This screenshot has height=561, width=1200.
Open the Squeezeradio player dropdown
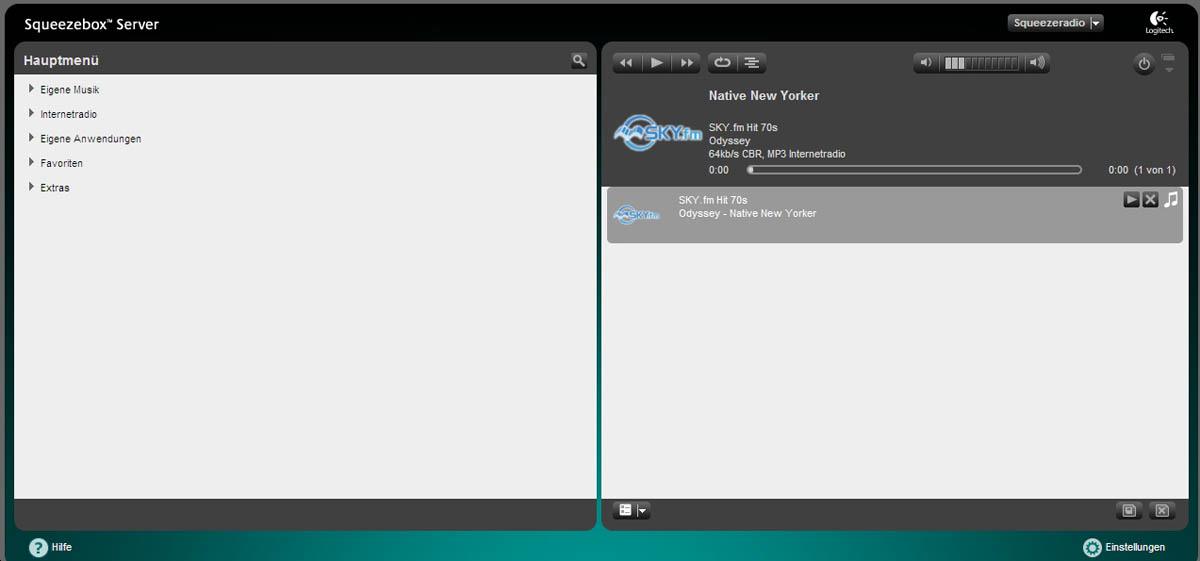click(1055, 23)
